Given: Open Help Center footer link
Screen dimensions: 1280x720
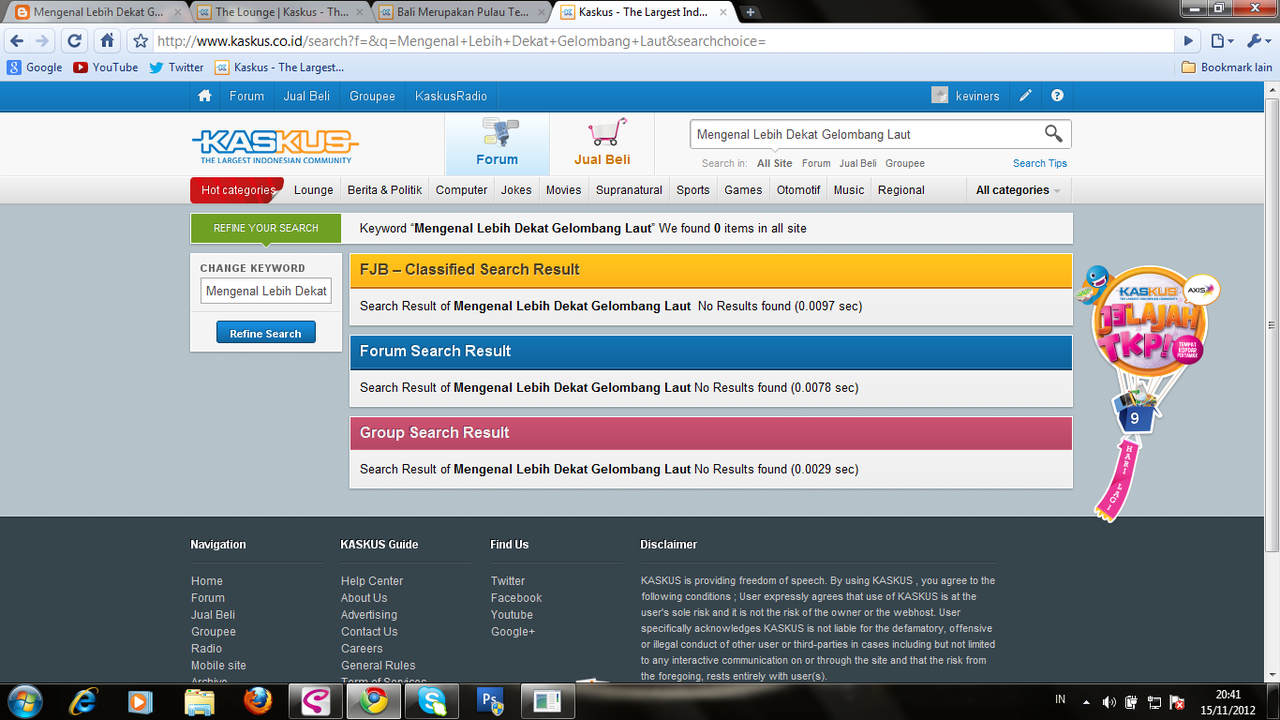Looking at the screenshot, I should pos(372,581).
